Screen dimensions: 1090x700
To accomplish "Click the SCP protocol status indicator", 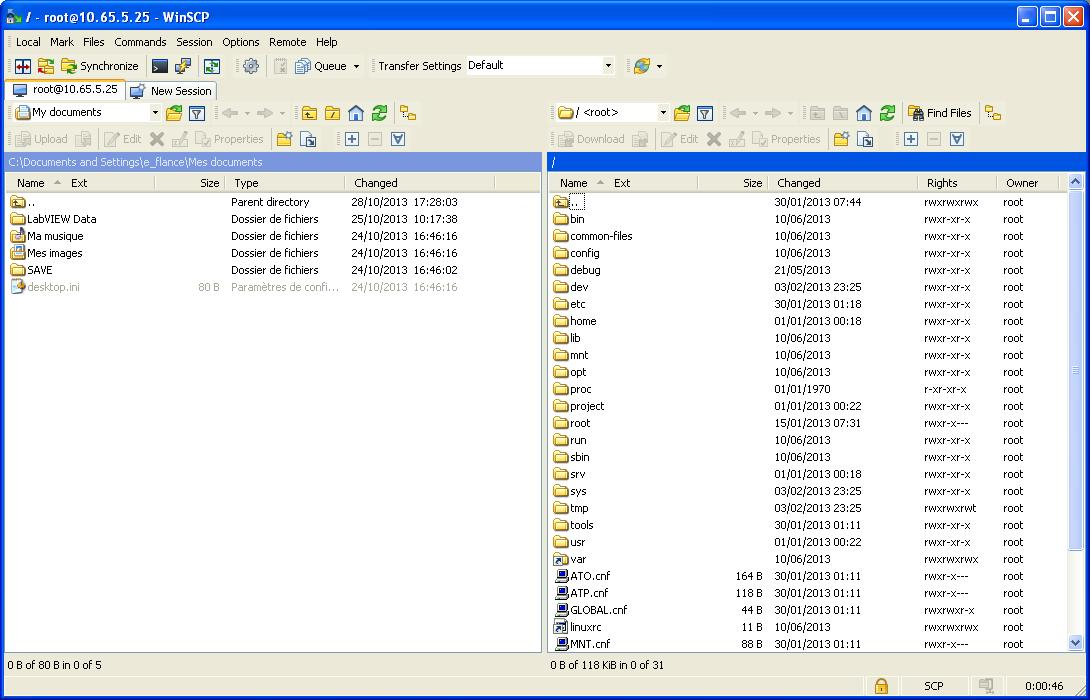I will pos(934,686).
